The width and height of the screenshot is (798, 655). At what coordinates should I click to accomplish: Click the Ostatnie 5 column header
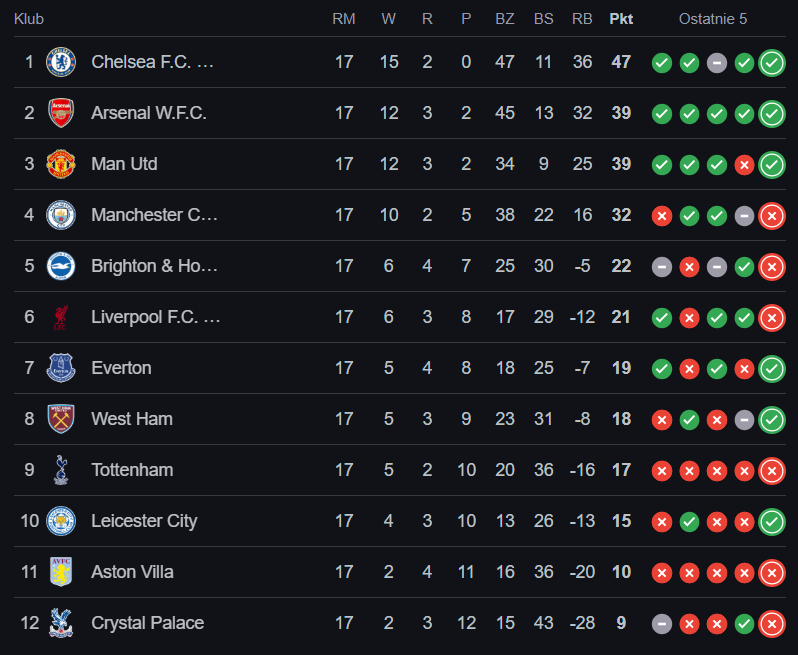click(x=712, y=19)
